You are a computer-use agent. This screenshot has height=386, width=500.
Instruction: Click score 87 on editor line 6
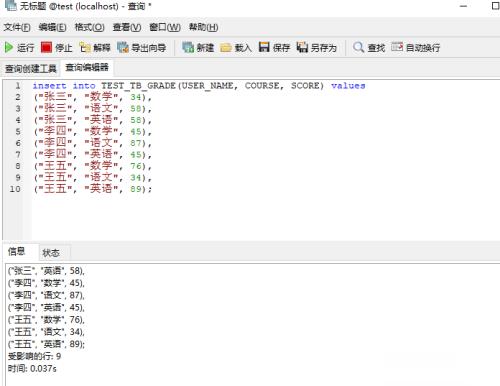click(136, 143)
